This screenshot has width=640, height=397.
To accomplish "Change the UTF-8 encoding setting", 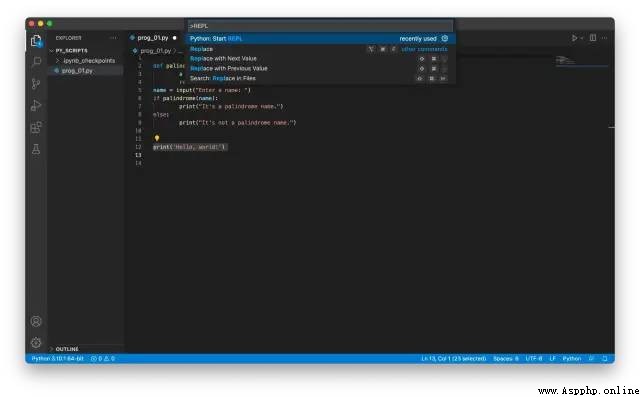I will (534, 359).
